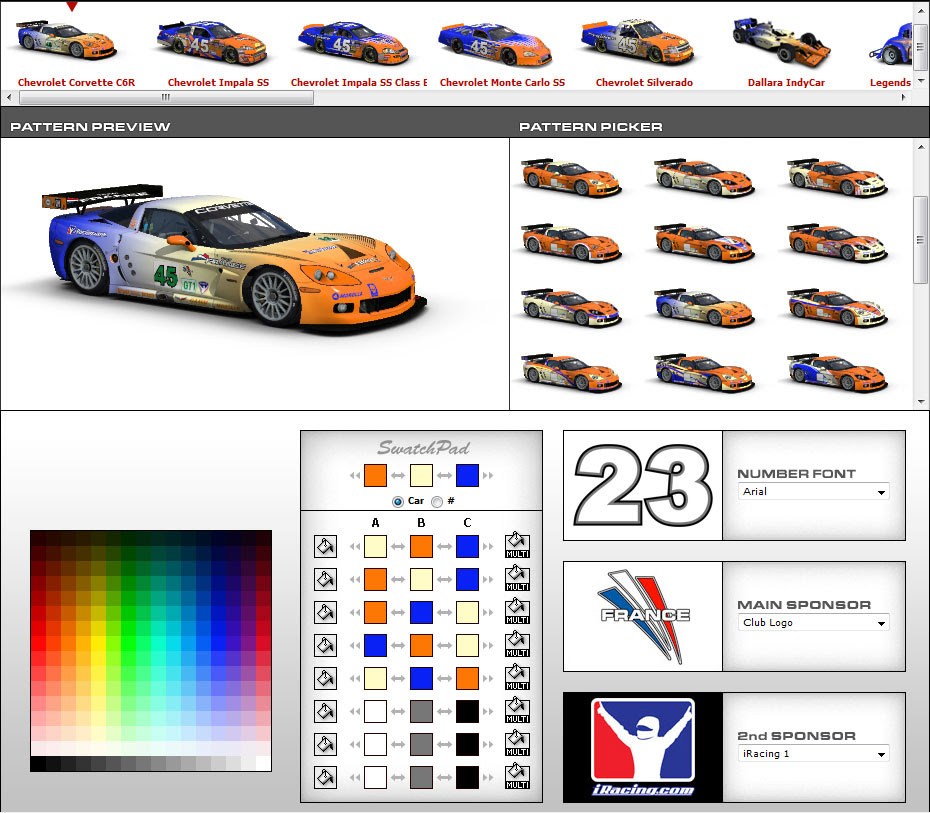
Task: Open the Number Font dropdown
Action: (814, 492)
